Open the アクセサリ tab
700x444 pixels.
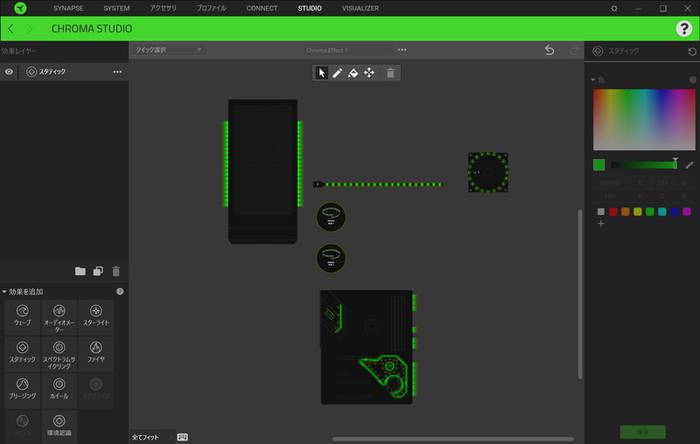pos(163,8)
